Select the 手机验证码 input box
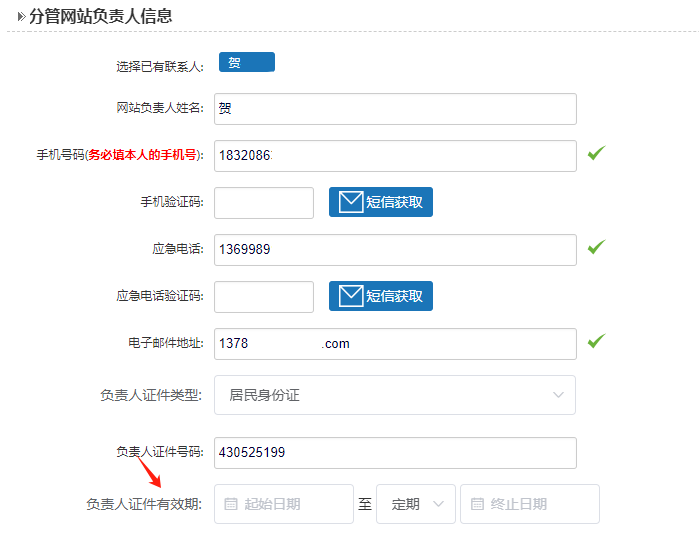This screenshot has width=699, height=560. 264,202
